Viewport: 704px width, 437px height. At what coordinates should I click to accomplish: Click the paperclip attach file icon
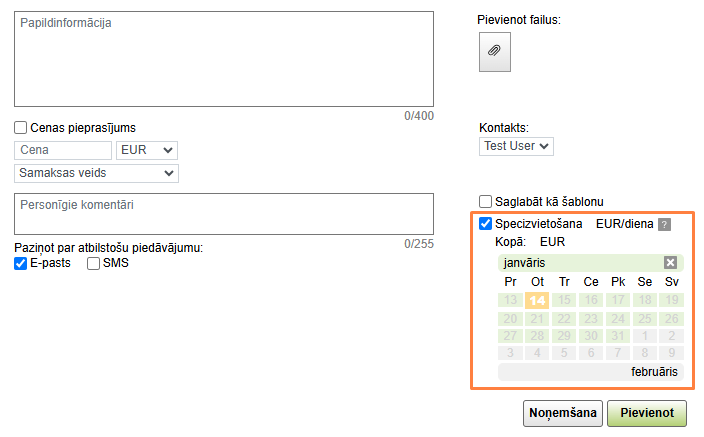[x=495, y=50]
